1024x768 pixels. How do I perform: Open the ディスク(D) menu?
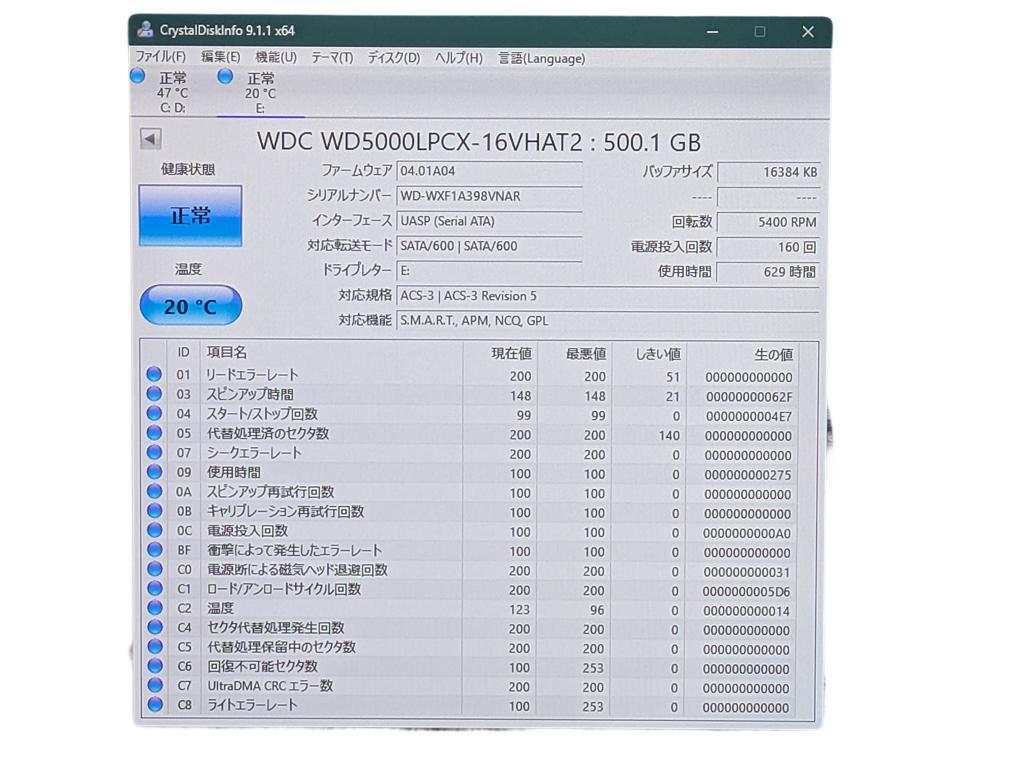[393, 57]
